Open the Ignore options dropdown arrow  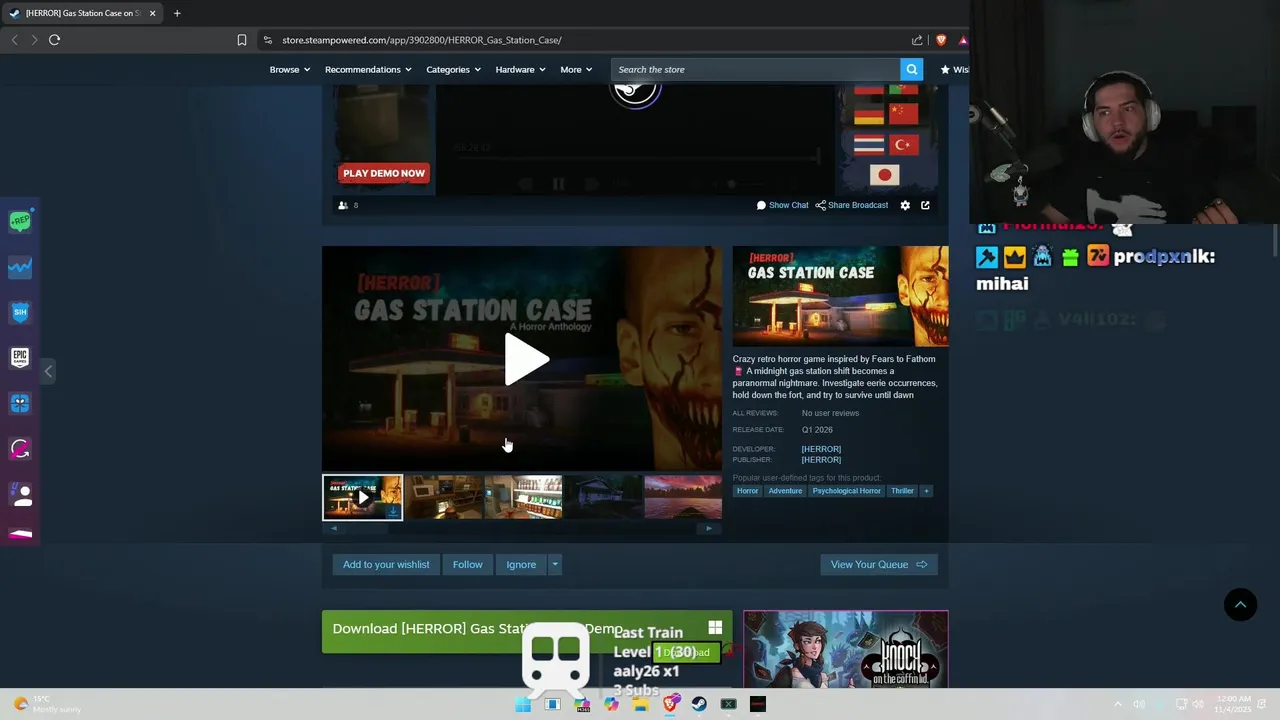(555, 564)
